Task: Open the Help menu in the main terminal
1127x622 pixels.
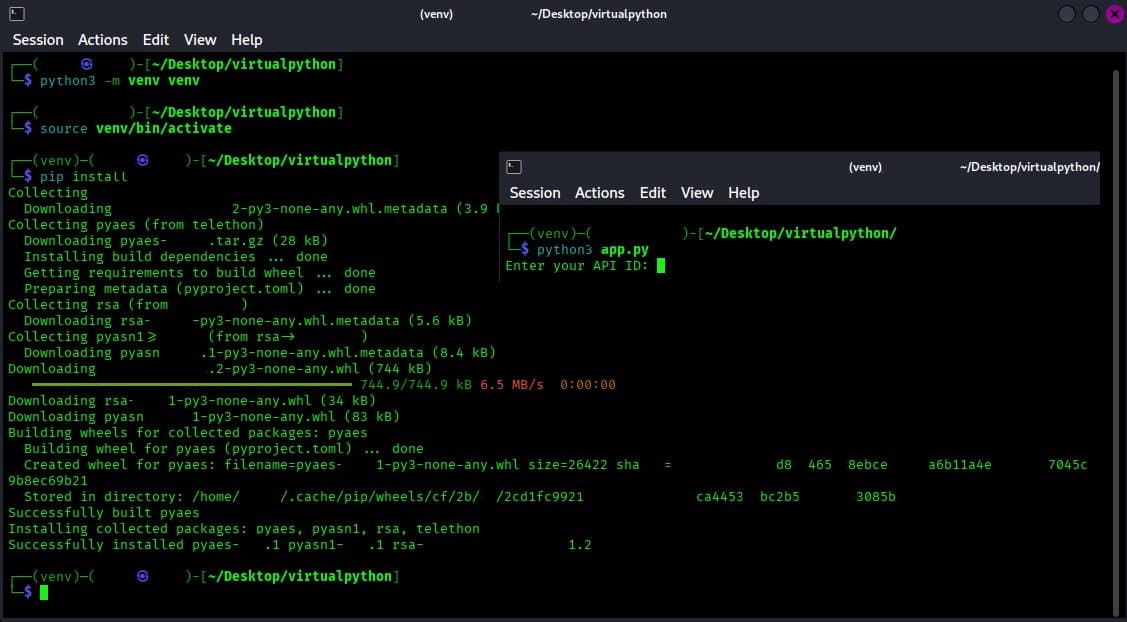Action: pos(247,40)
